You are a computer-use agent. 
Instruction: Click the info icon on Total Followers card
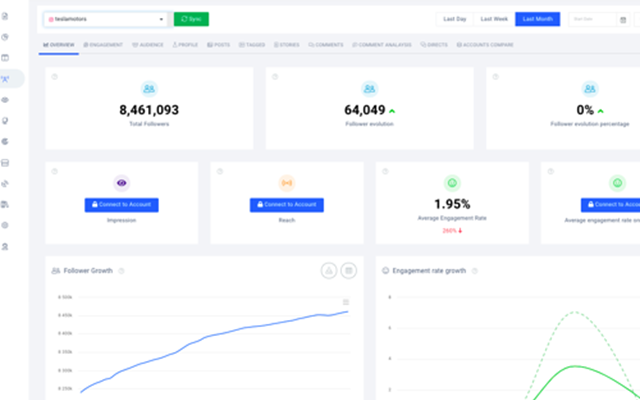pos(55,77)
